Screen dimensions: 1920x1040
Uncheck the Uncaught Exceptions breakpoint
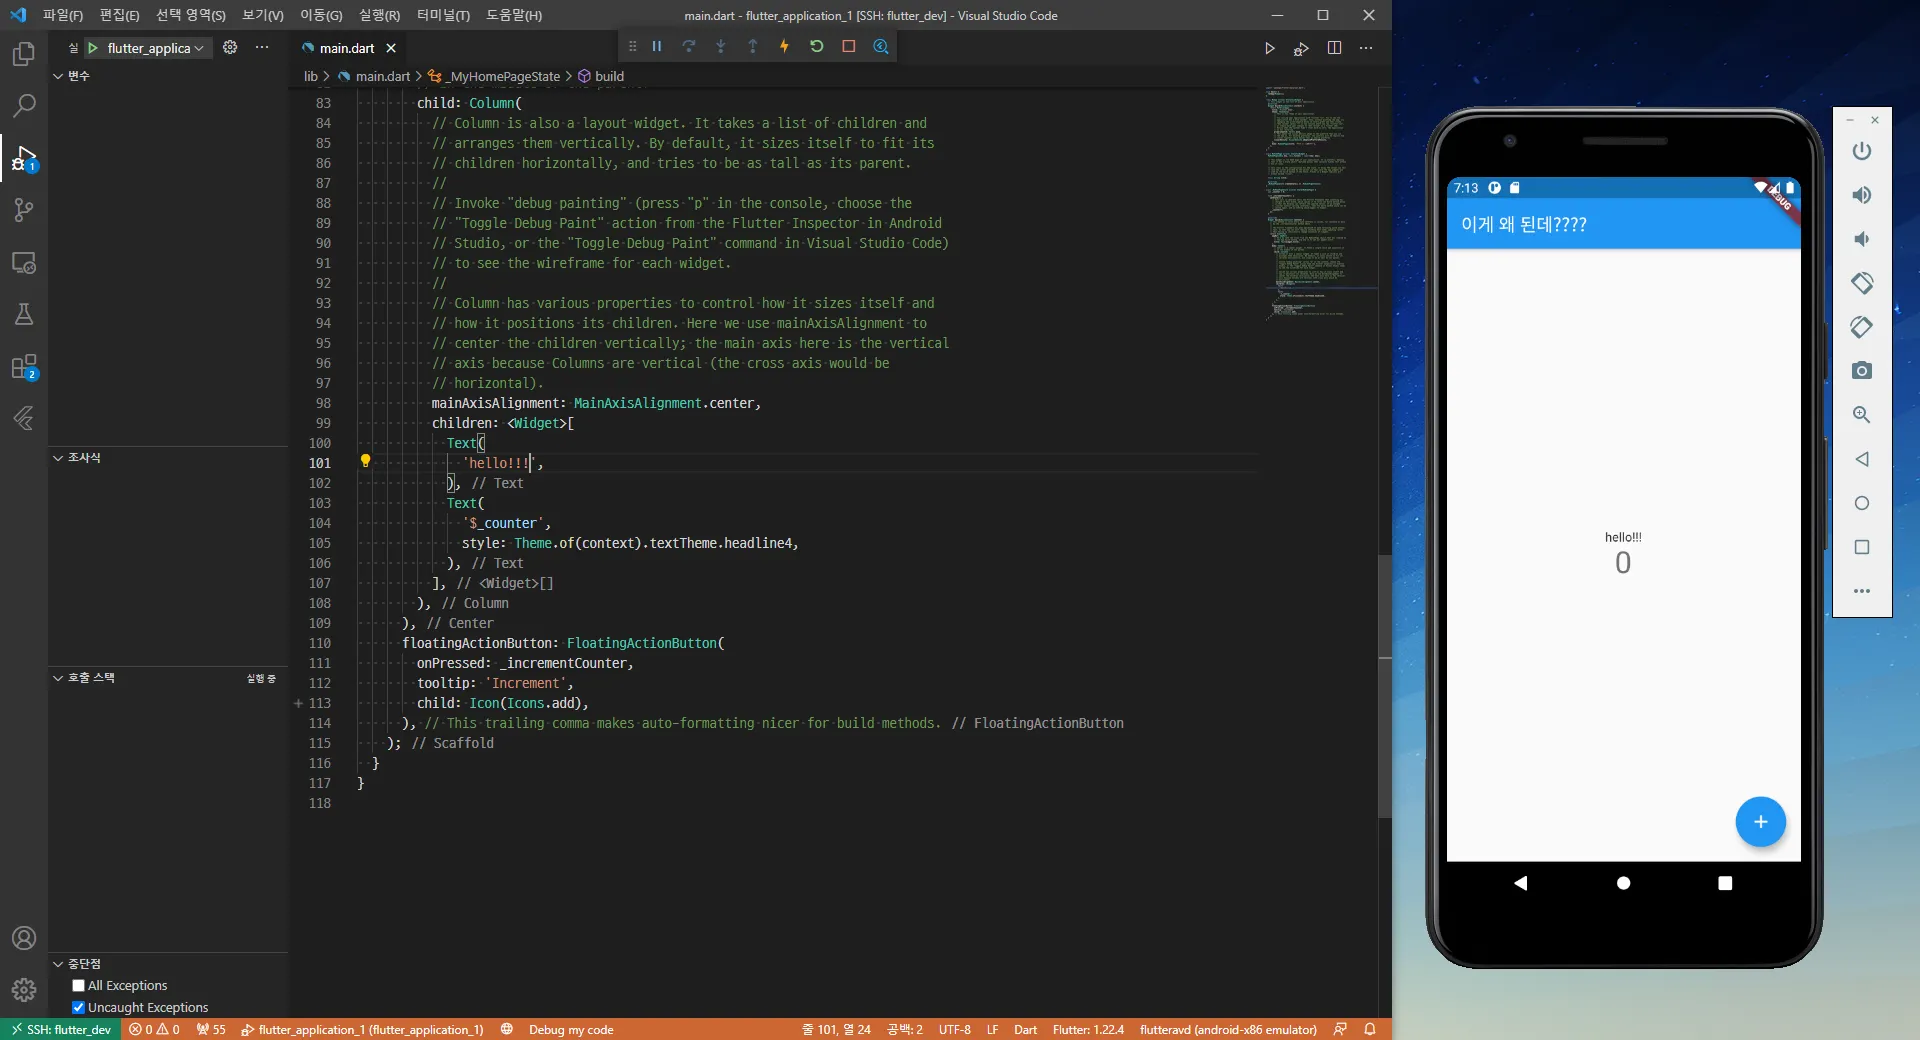click(x=79, y=1008)
